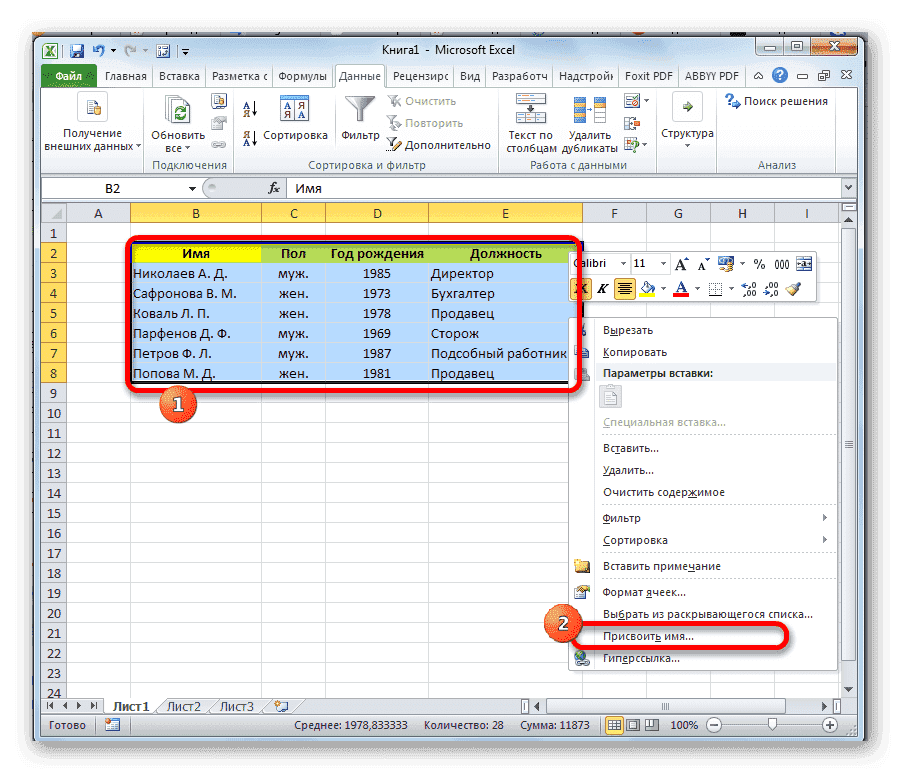This screenshot has width=900, height=773.
Task: Open sheet Лист2
Action: coord(183,705)
